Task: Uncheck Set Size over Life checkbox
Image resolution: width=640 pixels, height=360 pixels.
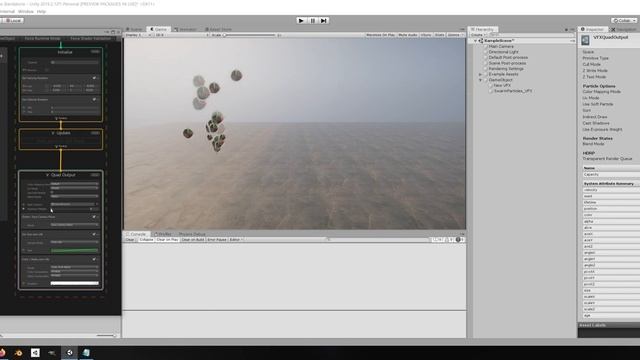Action: pyautogui.click(x=94, y=235)
